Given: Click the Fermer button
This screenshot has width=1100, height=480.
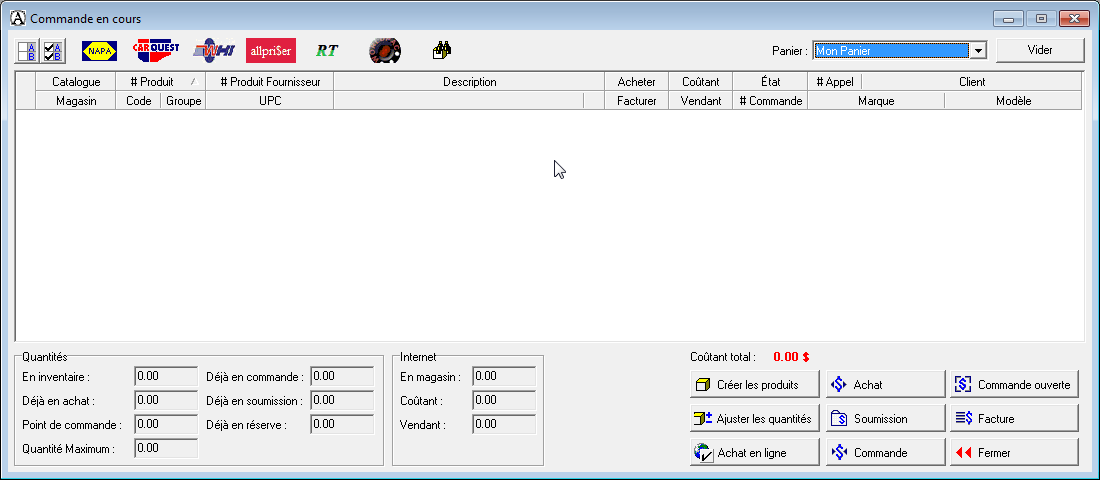Looking at the screenshot, I should point(1014,453).
